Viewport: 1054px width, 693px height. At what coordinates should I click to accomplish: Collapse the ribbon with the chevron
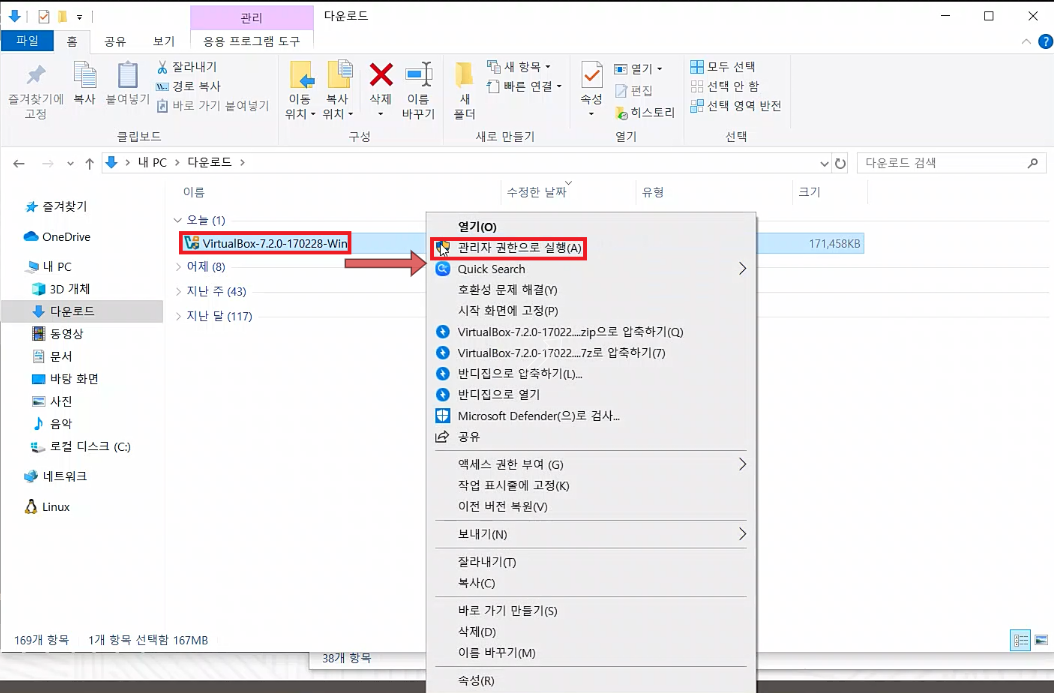point(1026,42)
